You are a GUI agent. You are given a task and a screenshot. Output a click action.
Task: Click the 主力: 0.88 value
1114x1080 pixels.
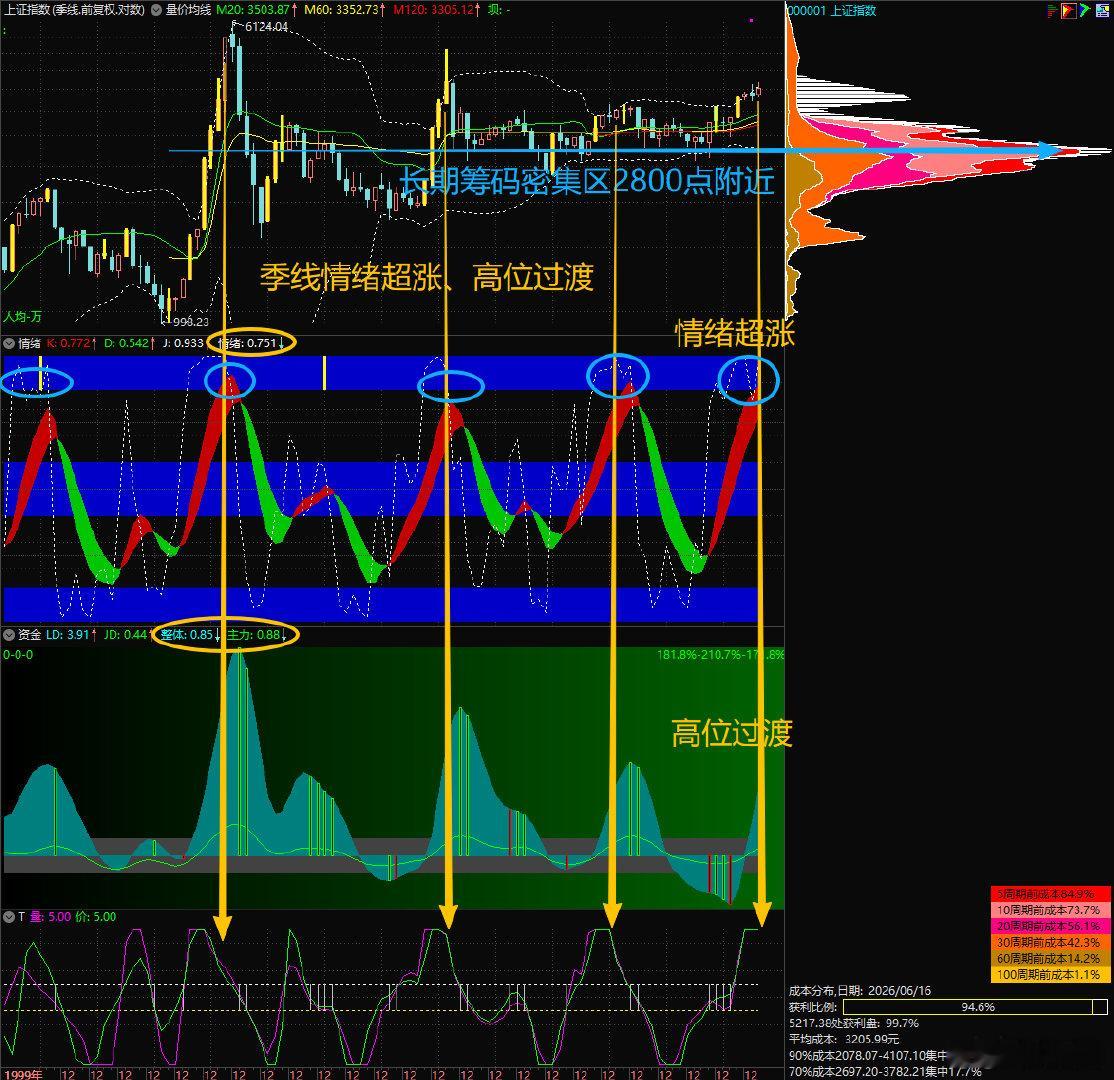[x=256, y=634]
